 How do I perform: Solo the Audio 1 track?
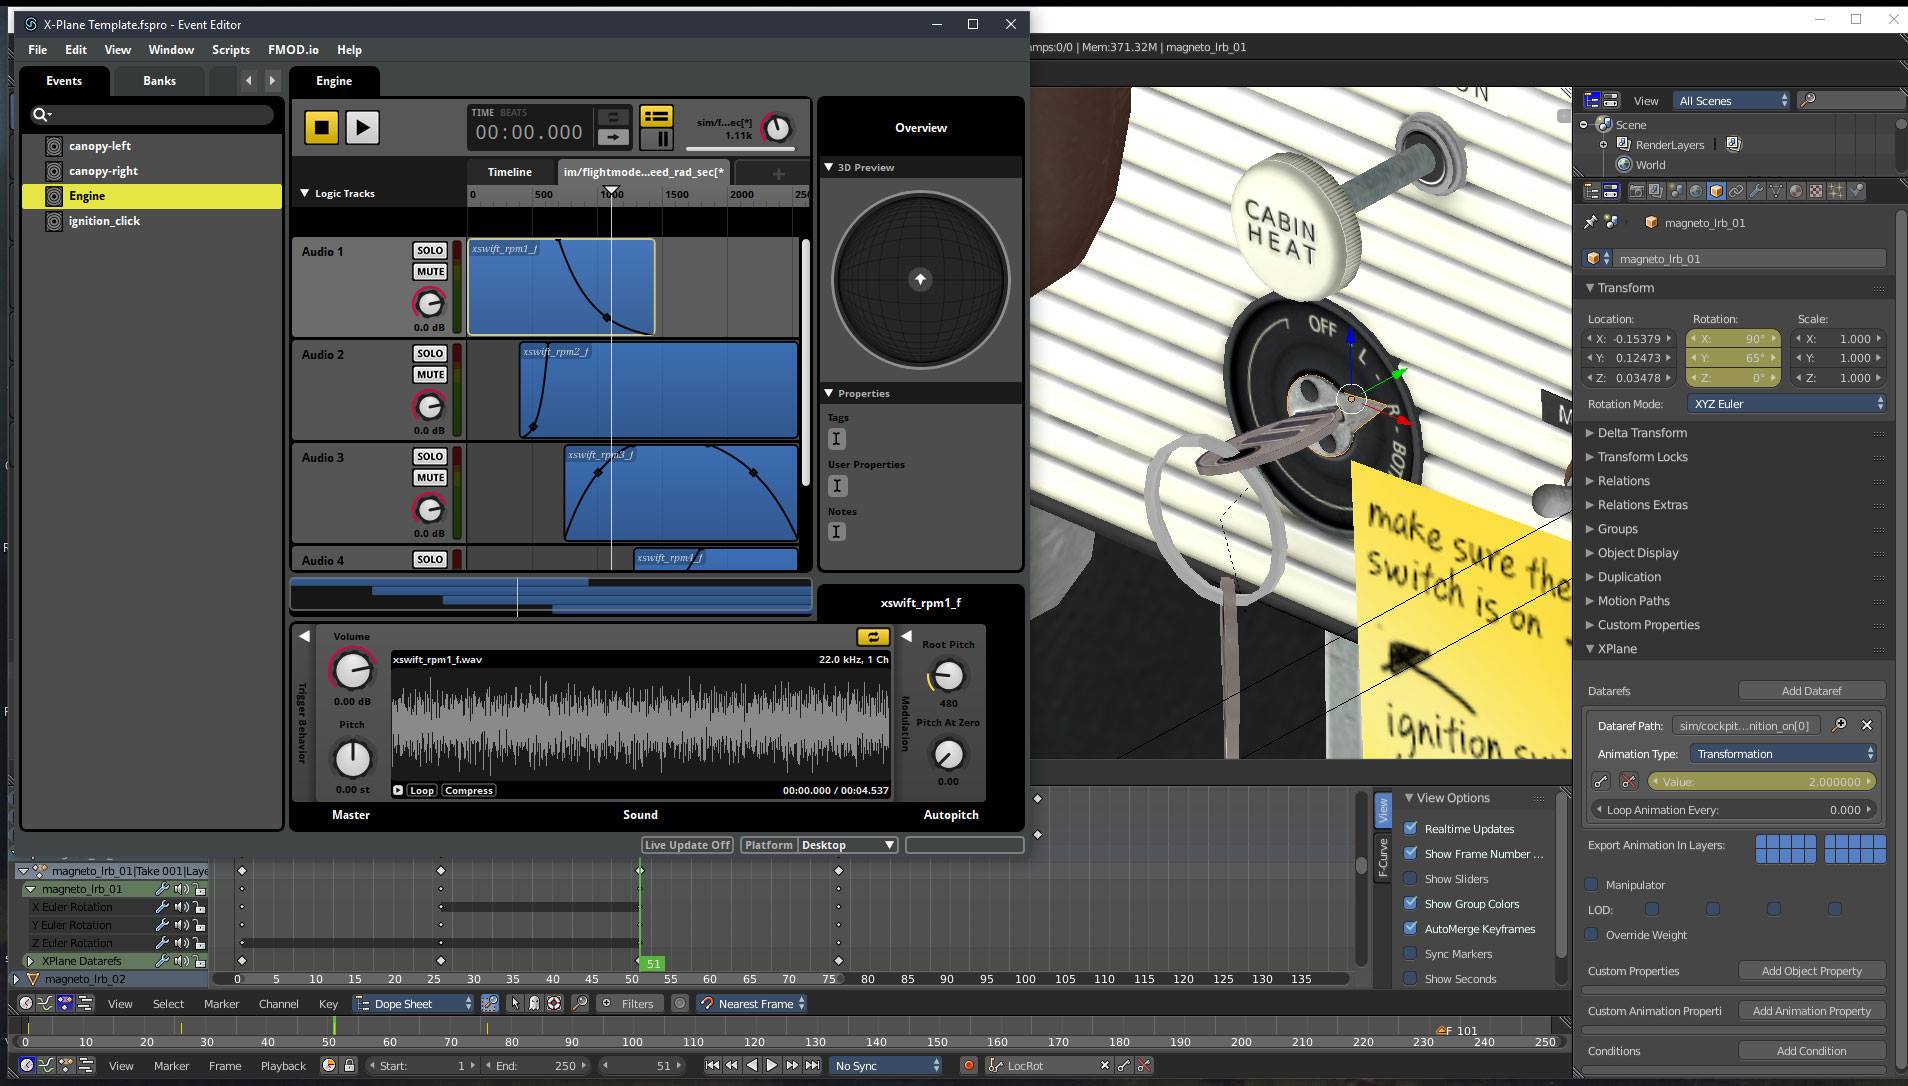430,251
